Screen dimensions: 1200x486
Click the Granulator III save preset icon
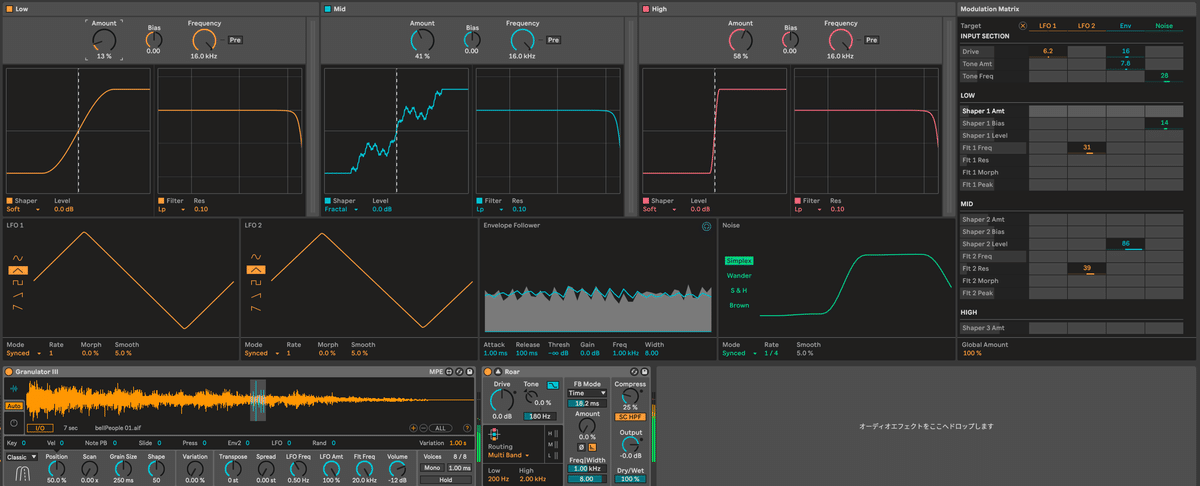pyautogui.click(x=471, y=372)
